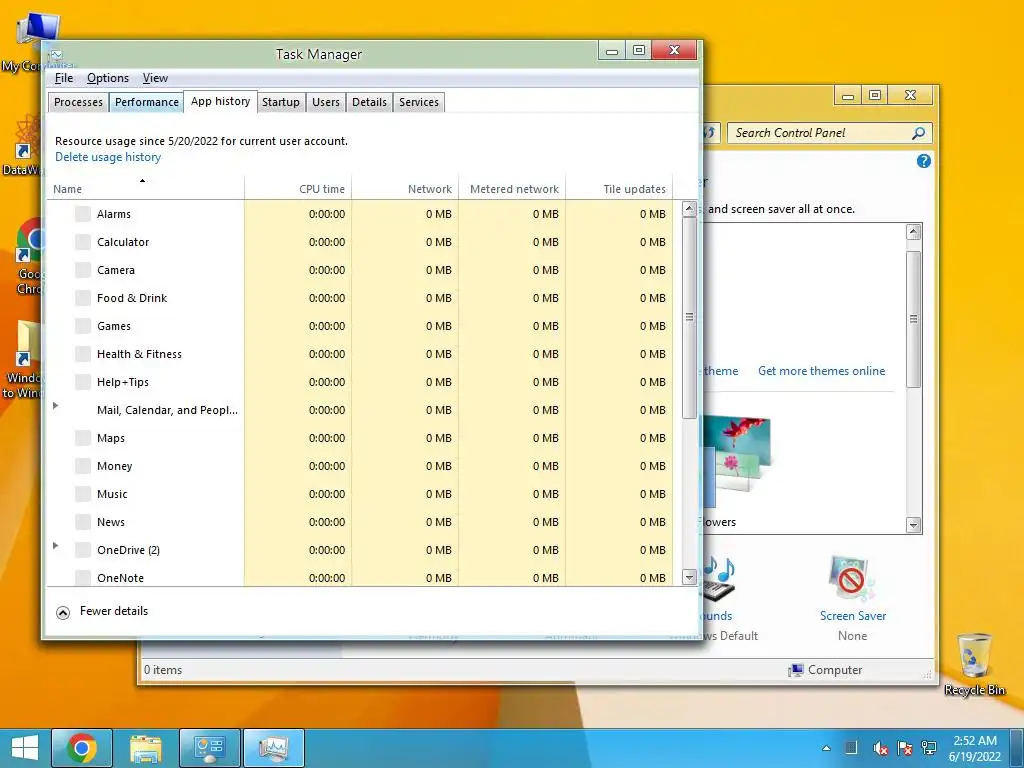Viewport: 1024px width, 768px height.
Task: Select the Mail, Calendar, and People row
Action: [360, 410]
